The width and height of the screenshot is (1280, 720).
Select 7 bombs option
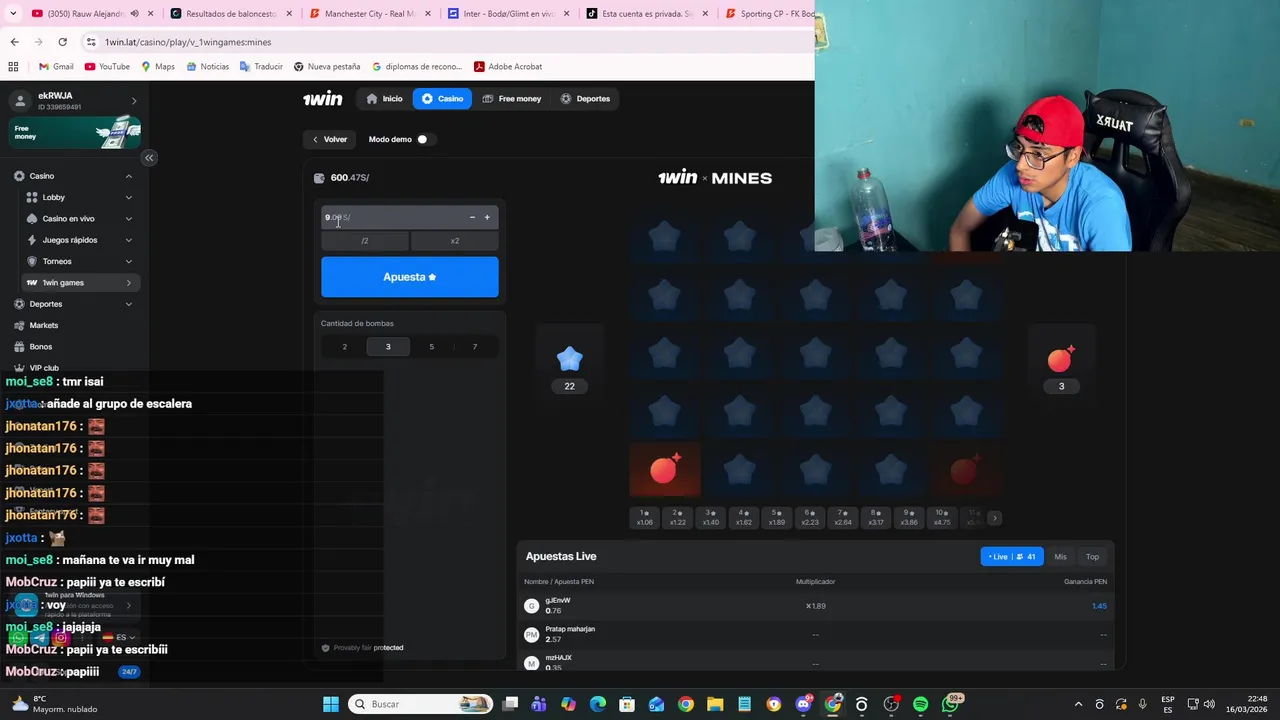click(x=474, y=347)
